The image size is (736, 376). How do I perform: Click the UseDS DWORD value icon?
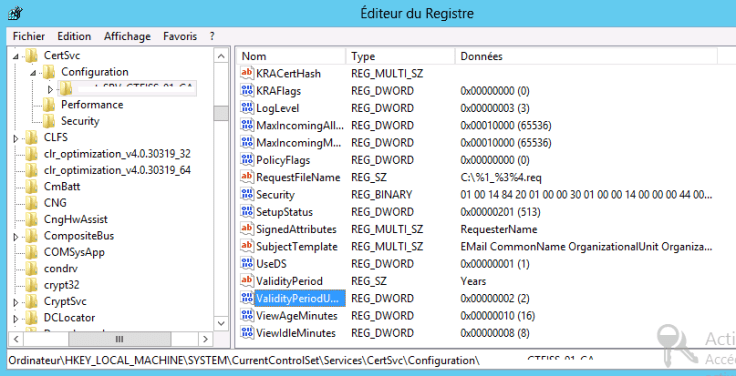point(246,263)
